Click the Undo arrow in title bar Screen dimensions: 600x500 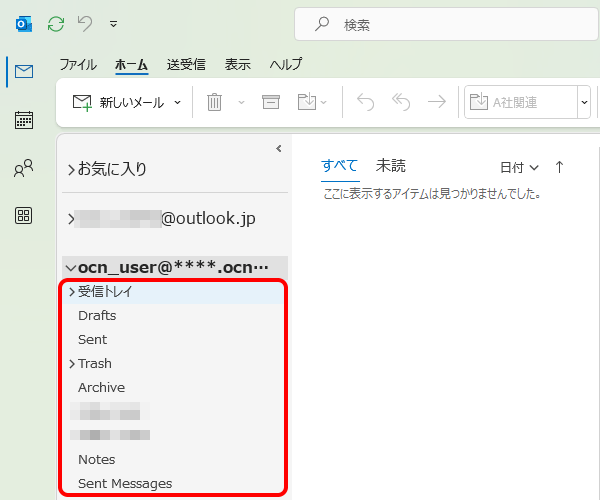pyautogui.click(x=85, y=22)
